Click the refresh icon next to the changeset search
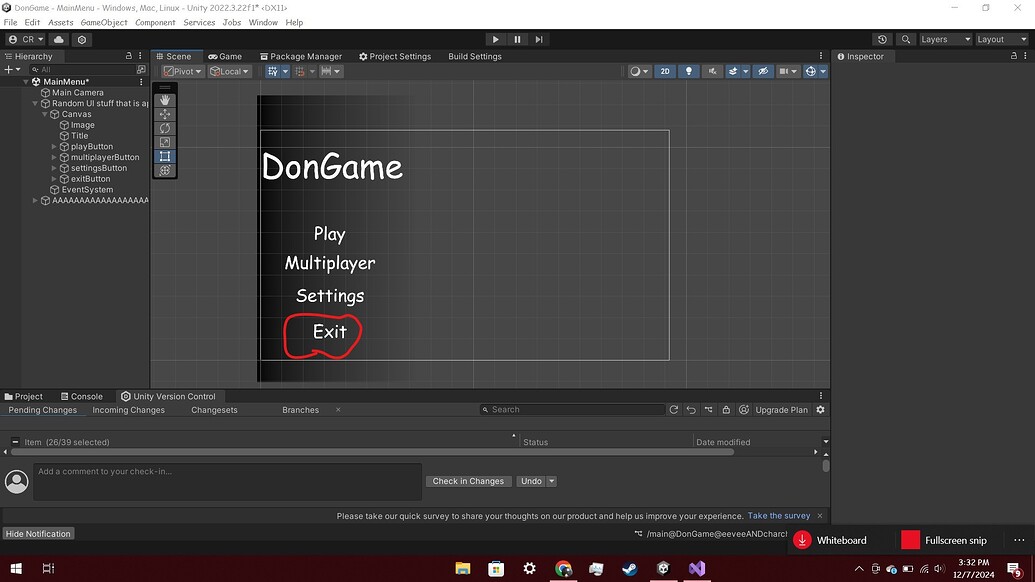This screenshot has height=582, width=1035. tap(673, 409)
